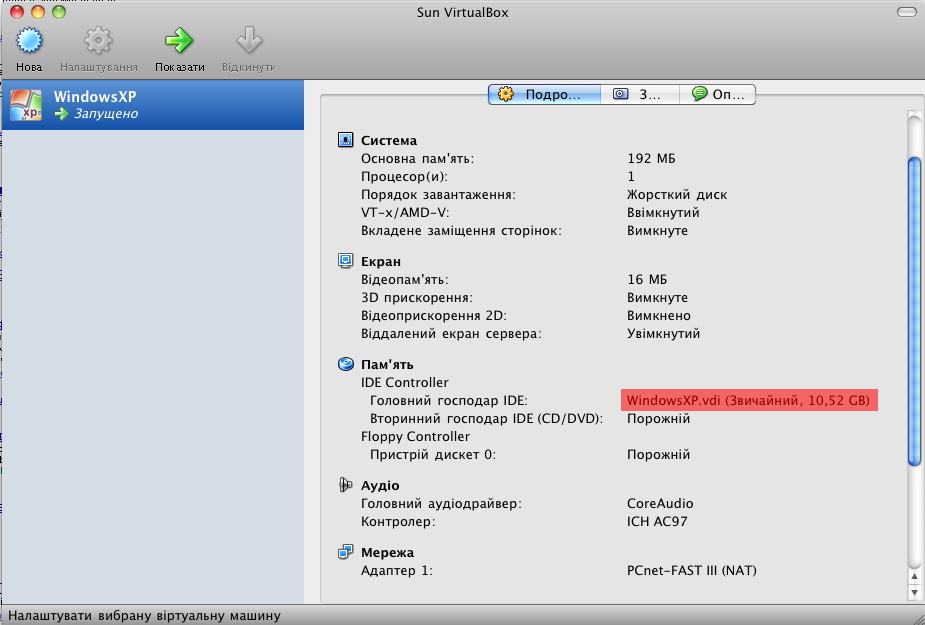Switch to the Оп… description tab

[717, 94]
